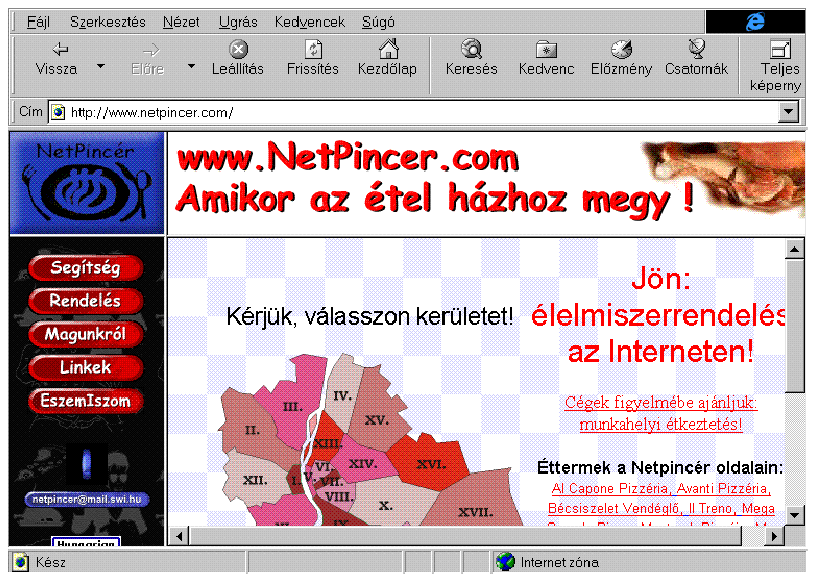The height and width of the screenshot is (582, 816).
Task: Open the Magunkról page
Action: pos(85,334)
